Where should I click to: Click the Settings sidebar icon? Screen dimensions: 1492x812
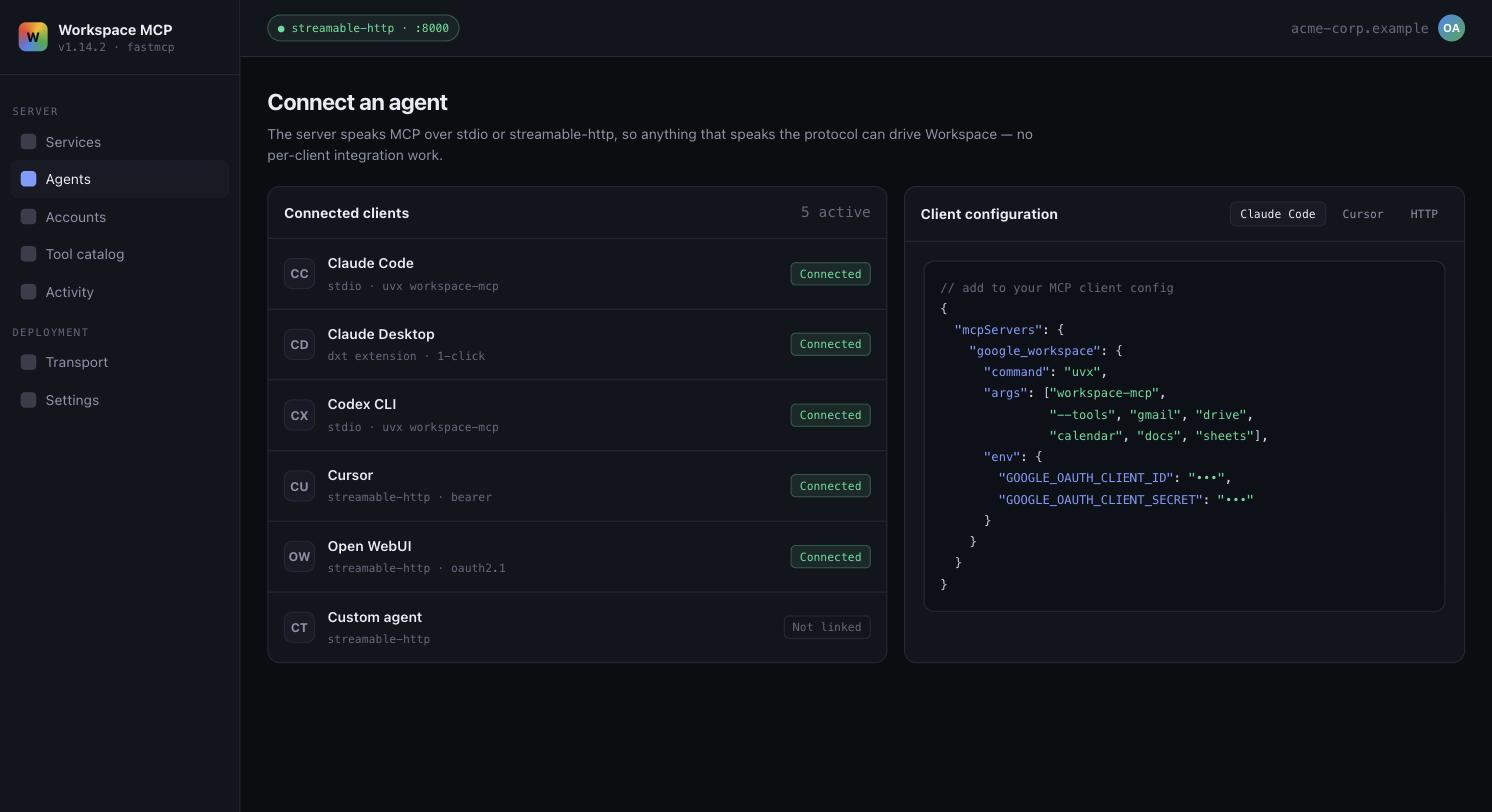coord(28,400)
